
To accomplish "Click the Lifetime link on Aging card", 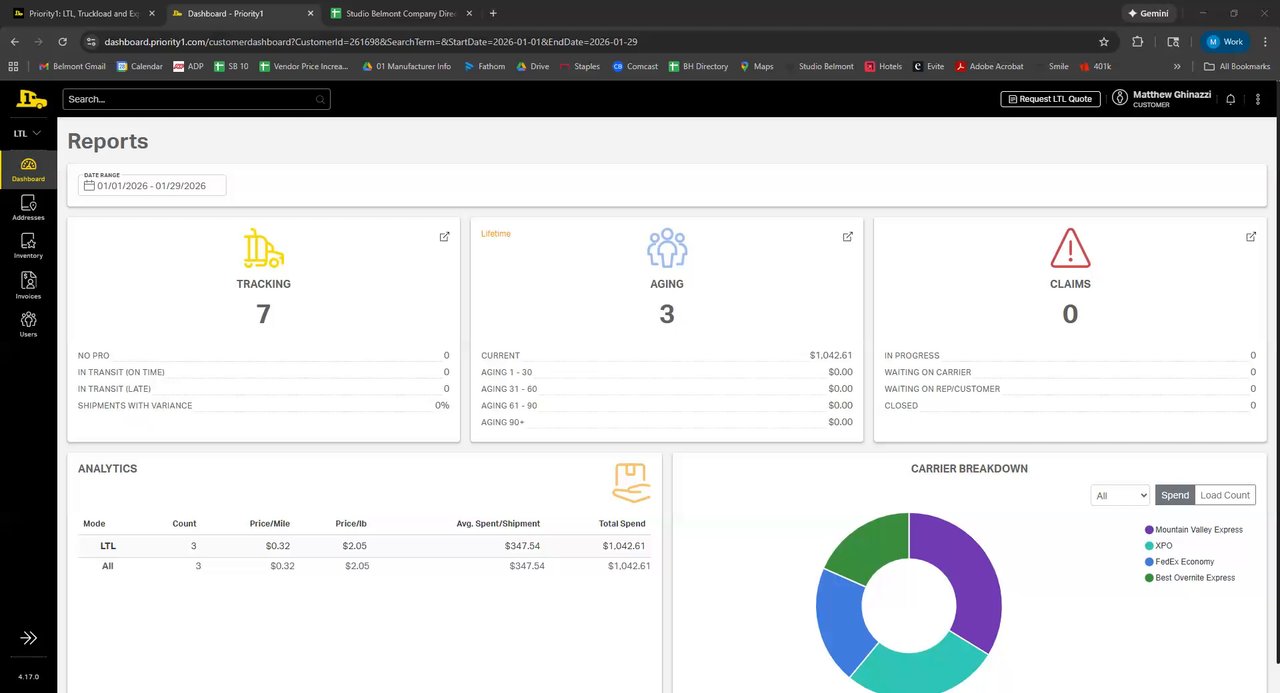I will tap(496, 234).
